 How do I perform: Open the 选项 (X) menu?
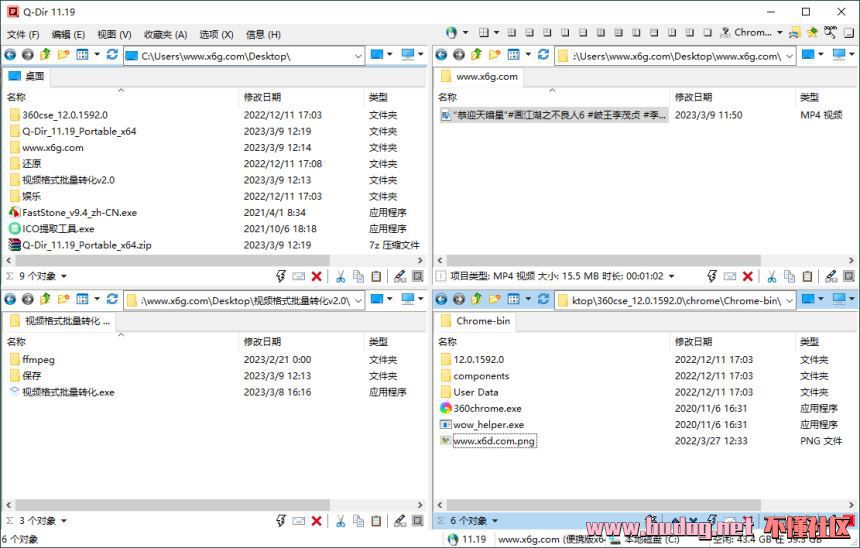click(x=216, y=35)
